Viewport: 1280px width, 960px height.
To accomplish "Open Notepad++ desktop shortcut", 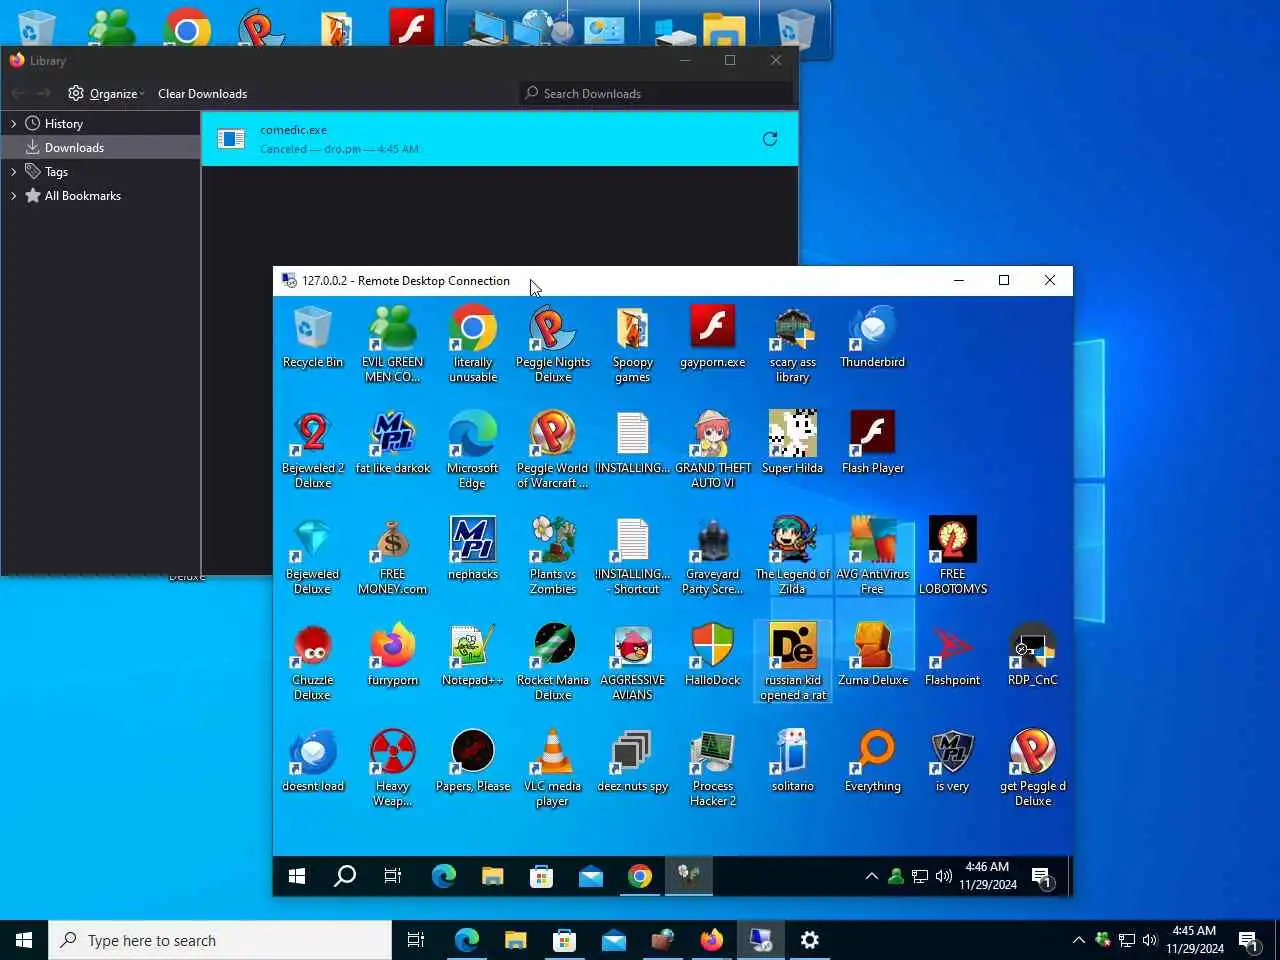I will (x=472, y=654).
